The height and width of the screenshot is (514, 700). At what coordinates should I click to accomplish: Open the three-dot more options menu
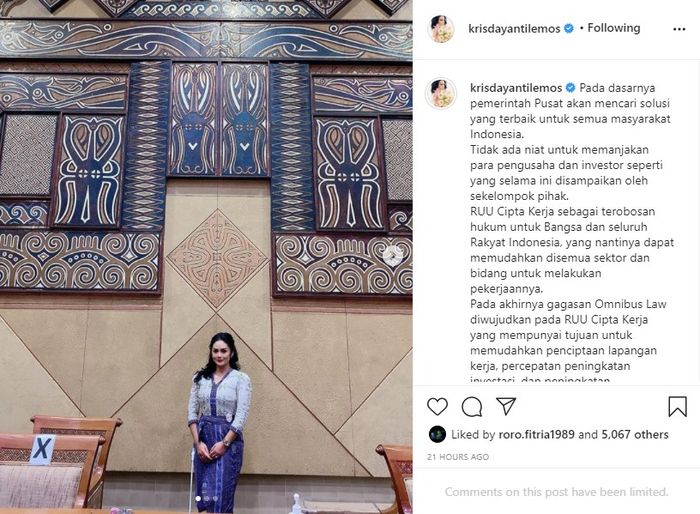[679, 29]
